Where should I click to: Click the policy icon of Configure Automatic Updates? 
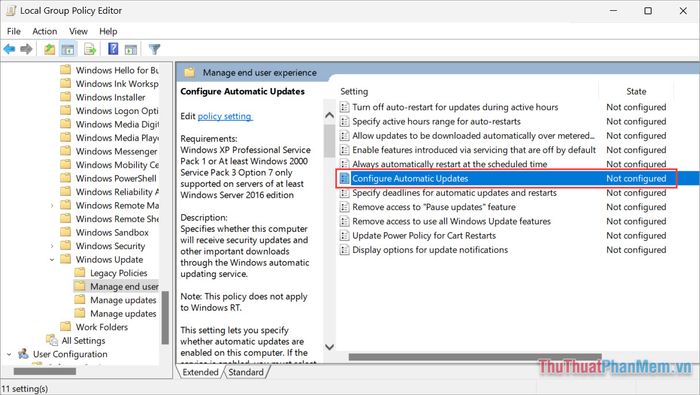coord(344,179)
